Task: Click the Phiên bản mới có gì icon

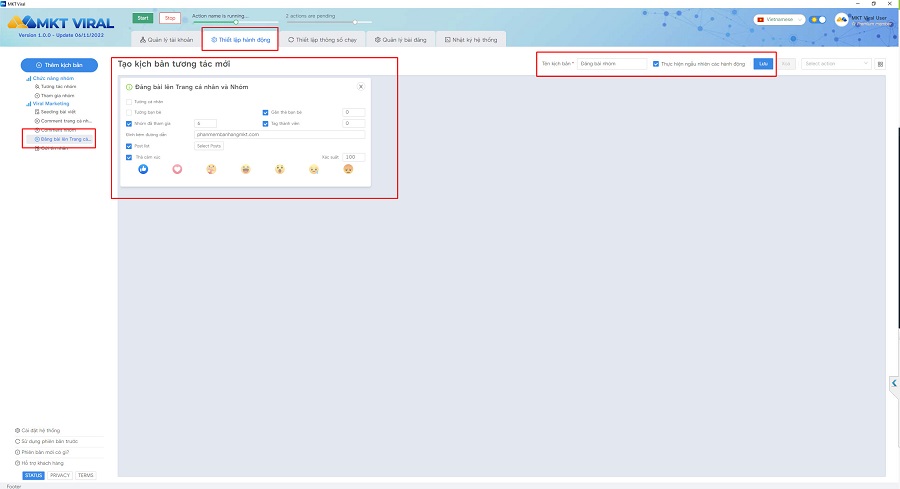Action: (17, 452)
